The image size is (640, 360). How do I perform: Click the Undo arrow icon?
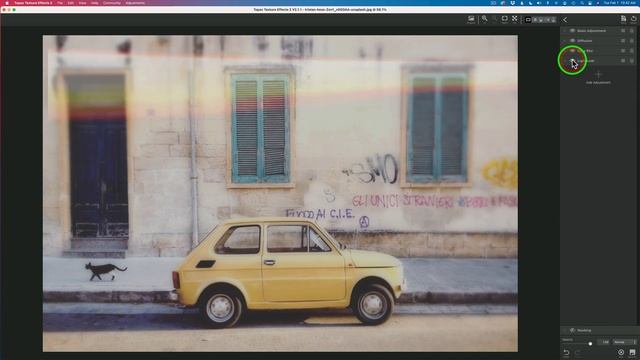coord(566,353)
